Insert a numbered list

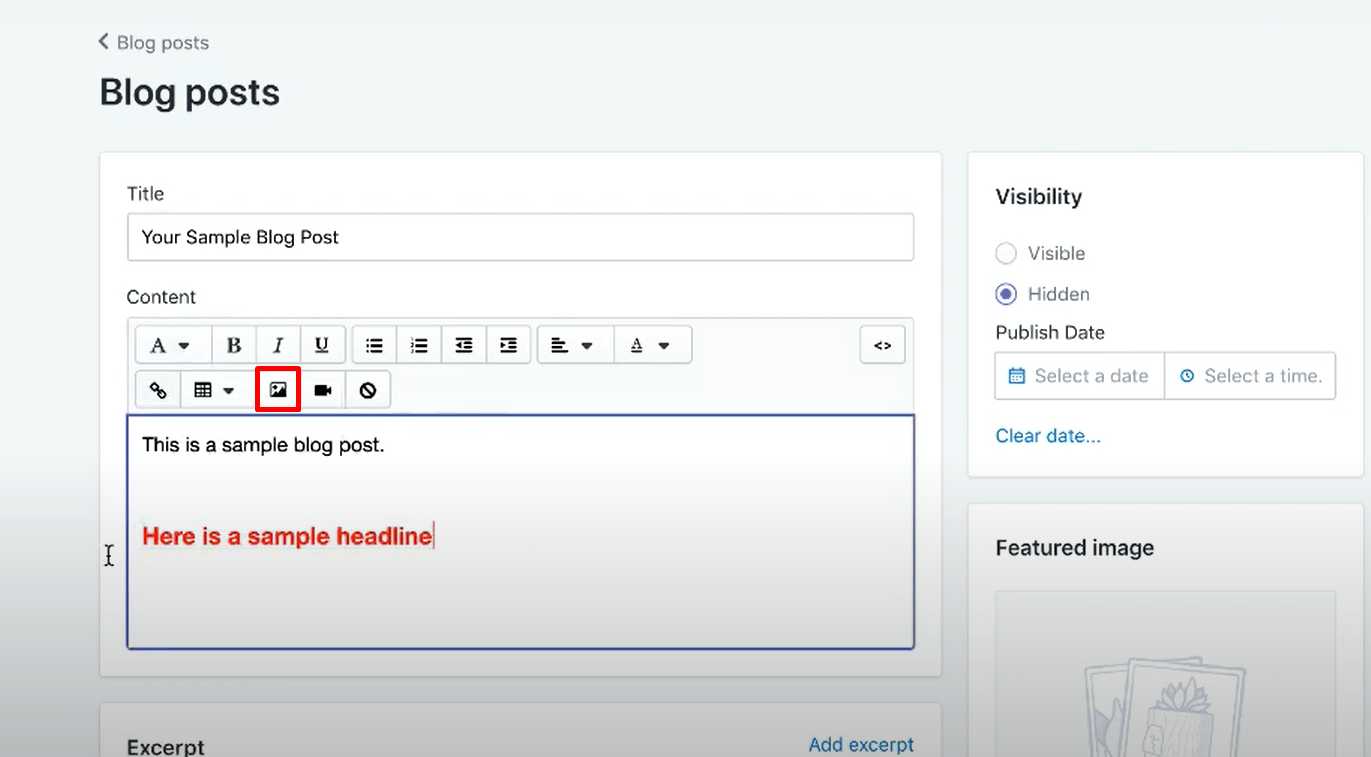[x=419, y=345]
